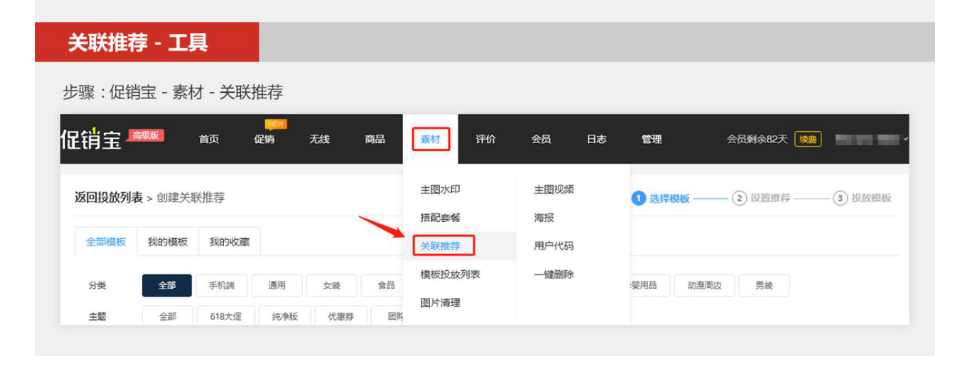Click the 促销宝 logo
Viewport: 970px width, 370px height.
pos(91,139)
